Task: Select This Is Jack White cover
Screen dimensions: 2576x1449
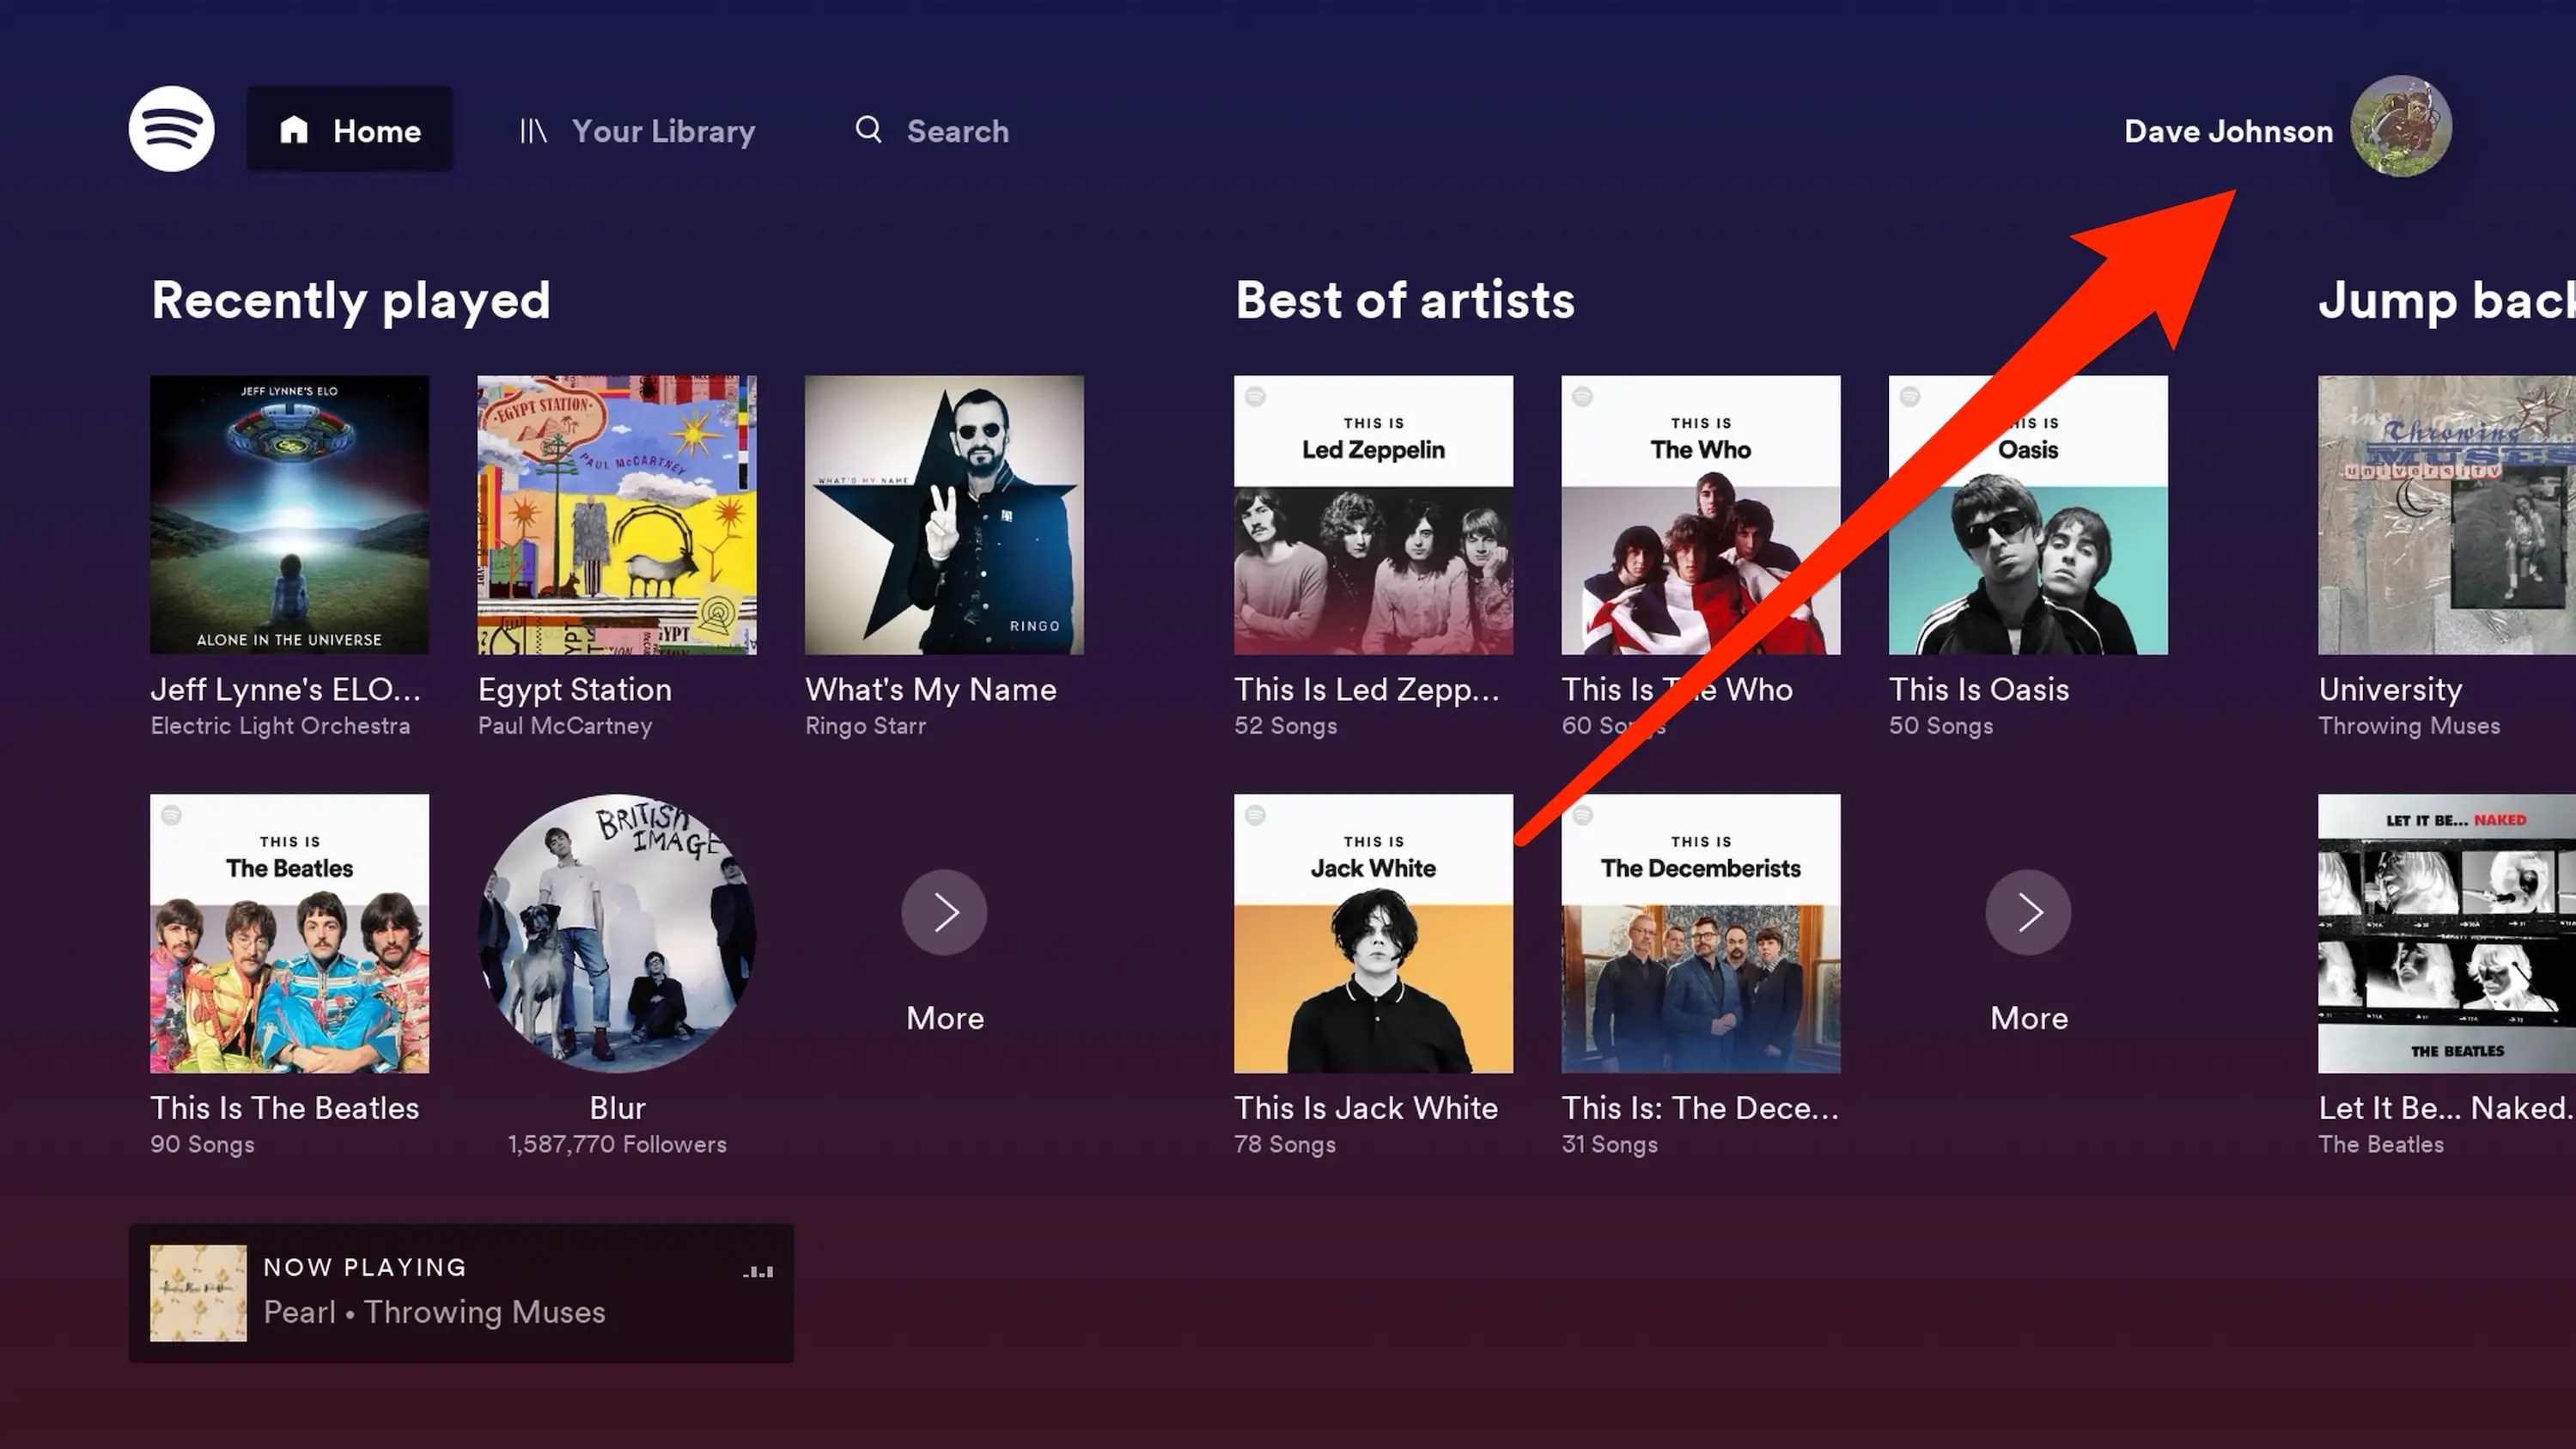Action: (x=1373, y=933)
